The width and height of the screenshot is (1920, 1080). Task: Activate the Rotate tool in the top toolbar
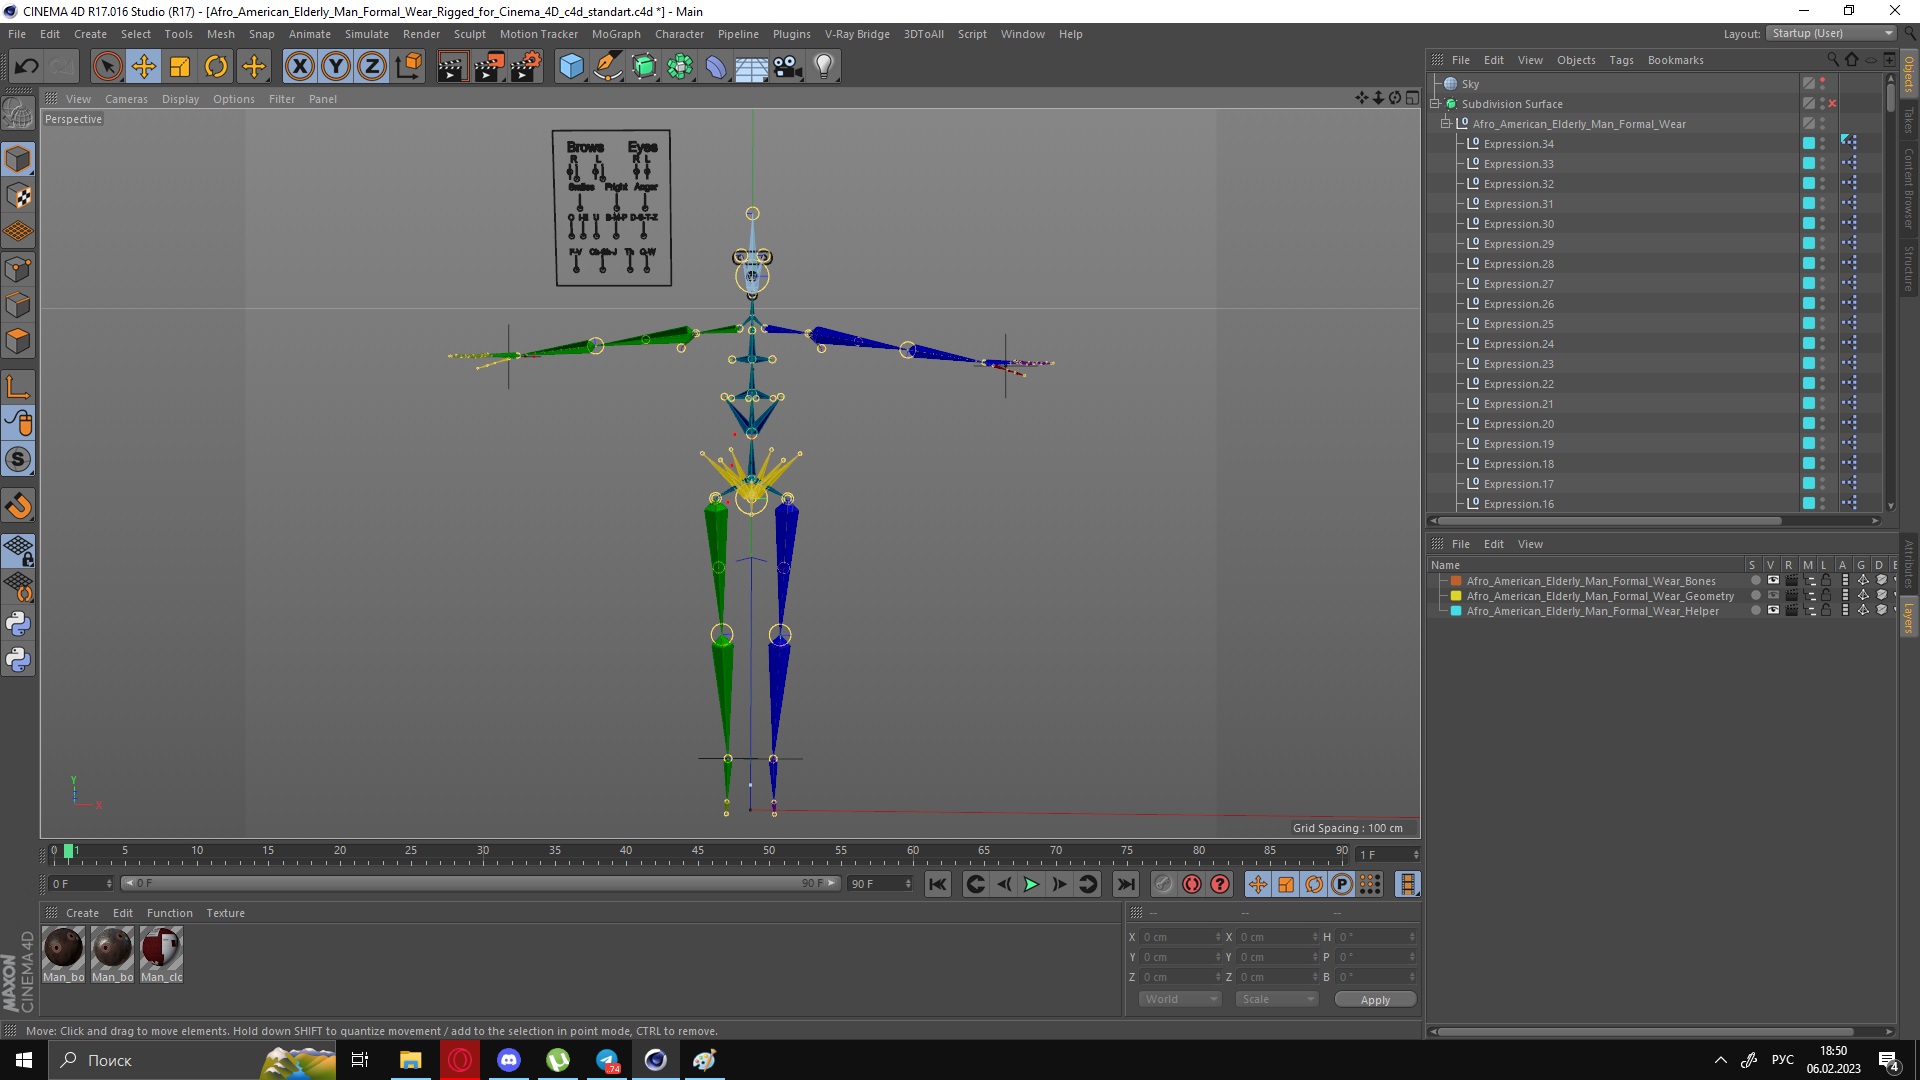click(216, 67)
